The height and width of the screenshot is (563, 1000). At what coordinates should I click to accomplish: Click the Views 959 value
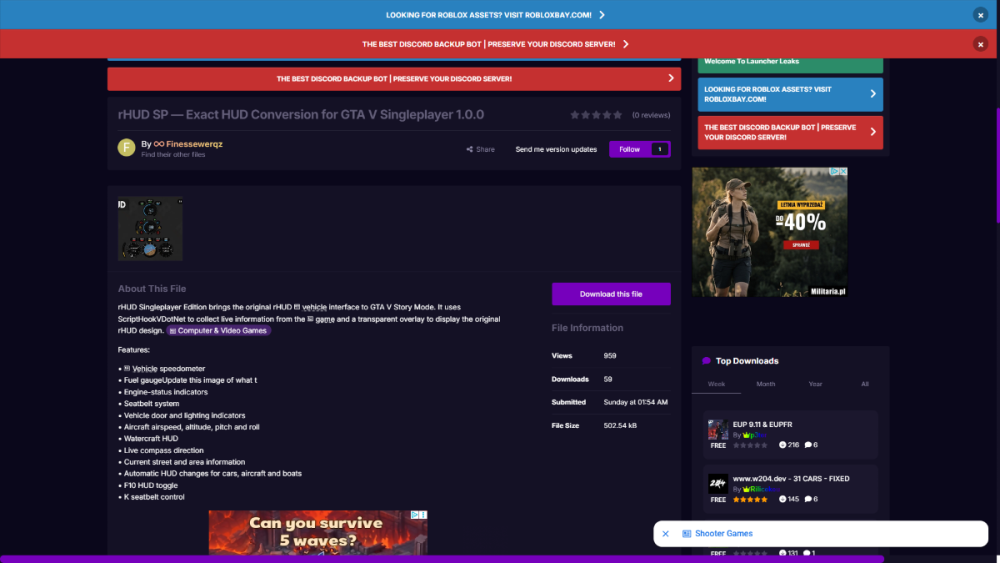pos(610,356)
